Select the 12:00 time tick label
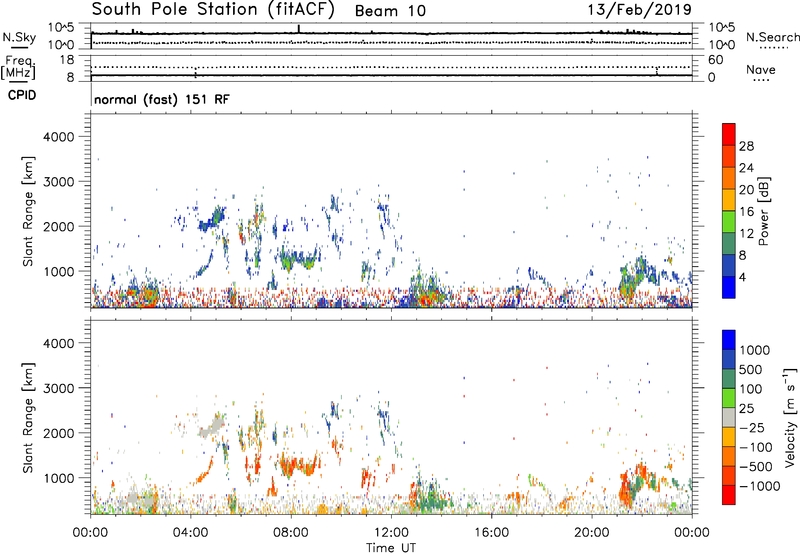Image resolution: width=800 pixels, height=554 pixels. click(391, 533)
